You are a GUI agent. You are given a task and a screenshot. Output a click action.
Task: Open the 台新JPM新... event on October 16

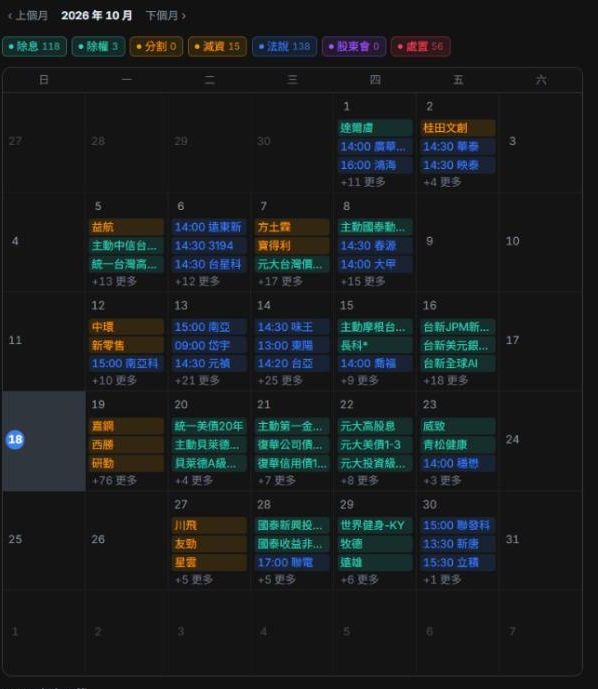point(458,327)
